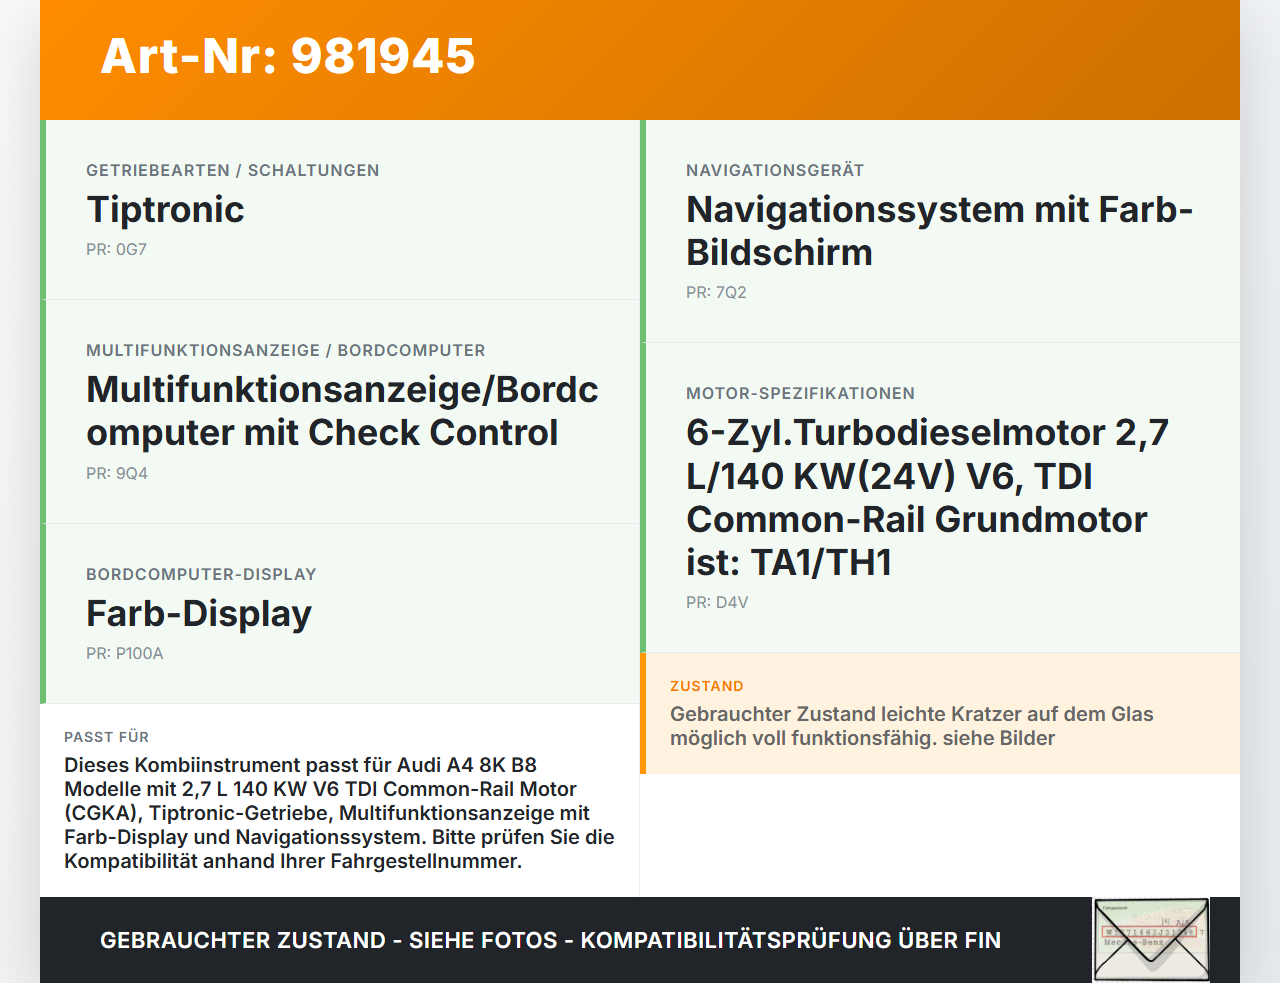Select the GEBRAUCHTER ZUSTAND banner text
The image size is (1280, 983).
coord(550,940)
